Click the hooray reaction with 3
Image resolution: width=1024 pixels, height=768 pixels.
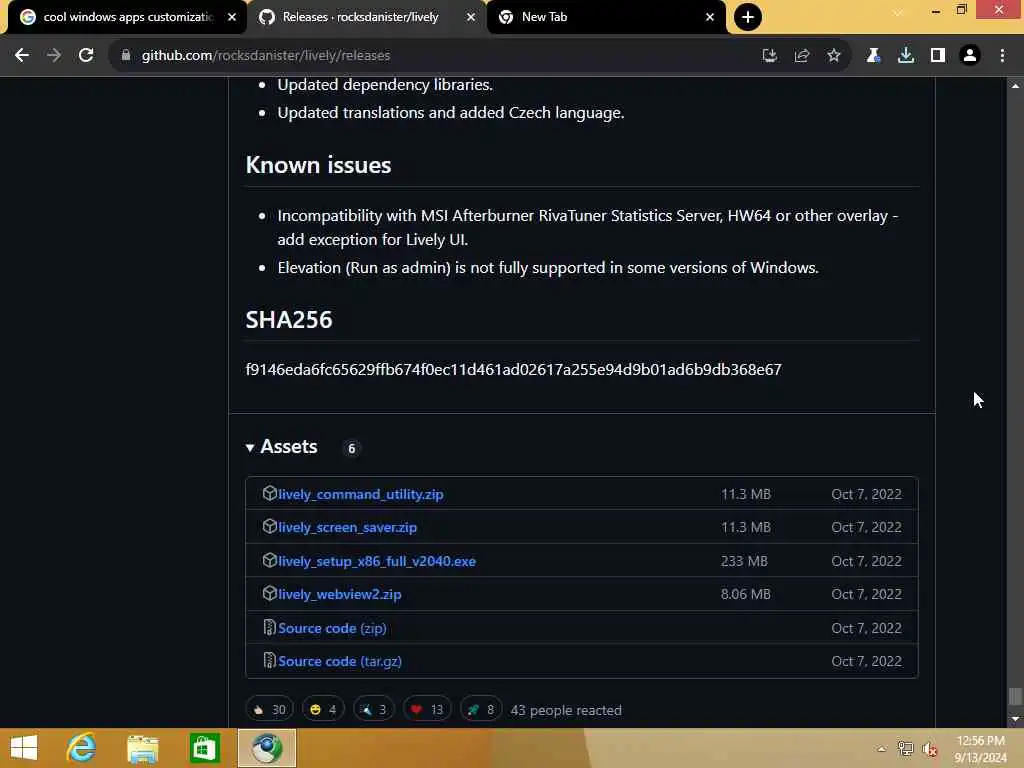[x=374, y=710]
